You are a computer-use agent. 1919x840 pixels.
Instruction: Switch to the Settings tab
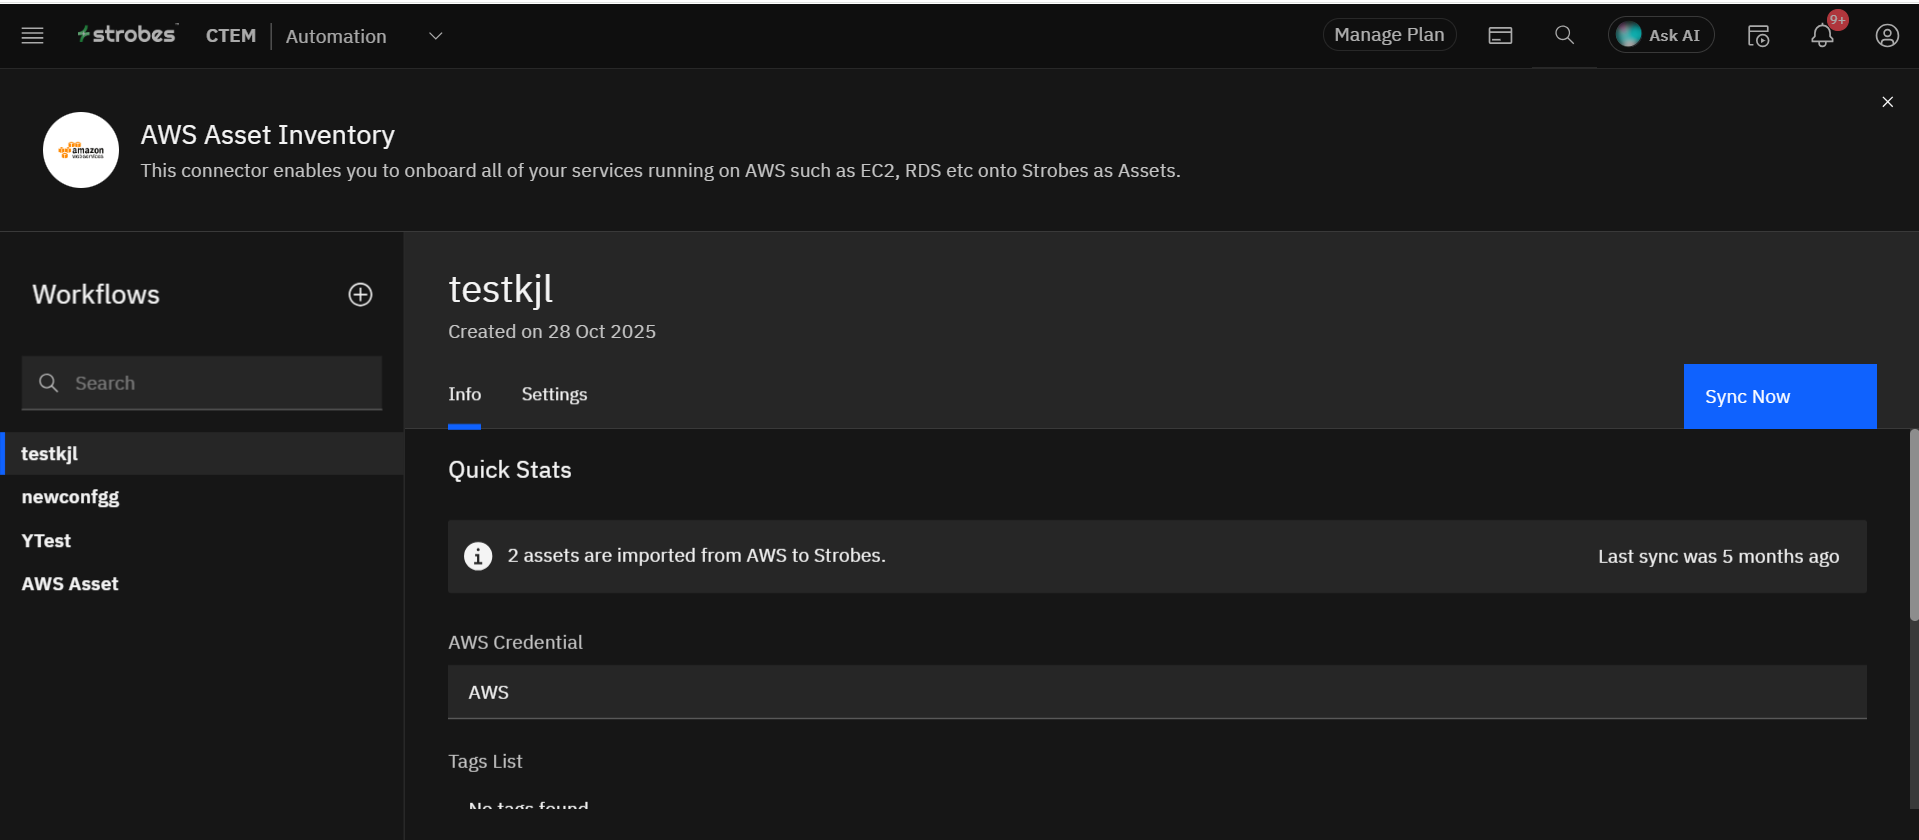(x=554, y=395)
